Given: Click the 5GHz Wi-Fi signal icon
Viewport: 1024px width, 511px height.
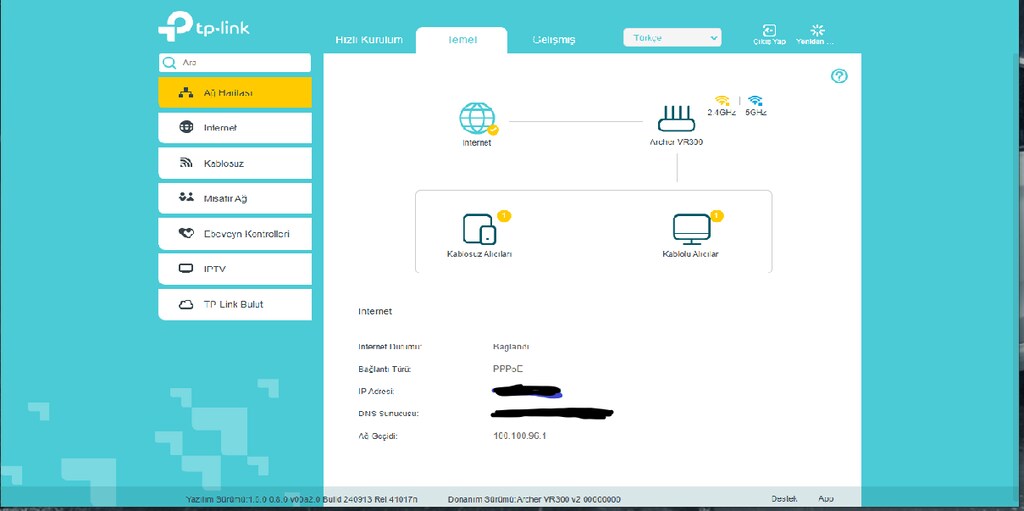Looking at the screenshot, I should (755, 101).
